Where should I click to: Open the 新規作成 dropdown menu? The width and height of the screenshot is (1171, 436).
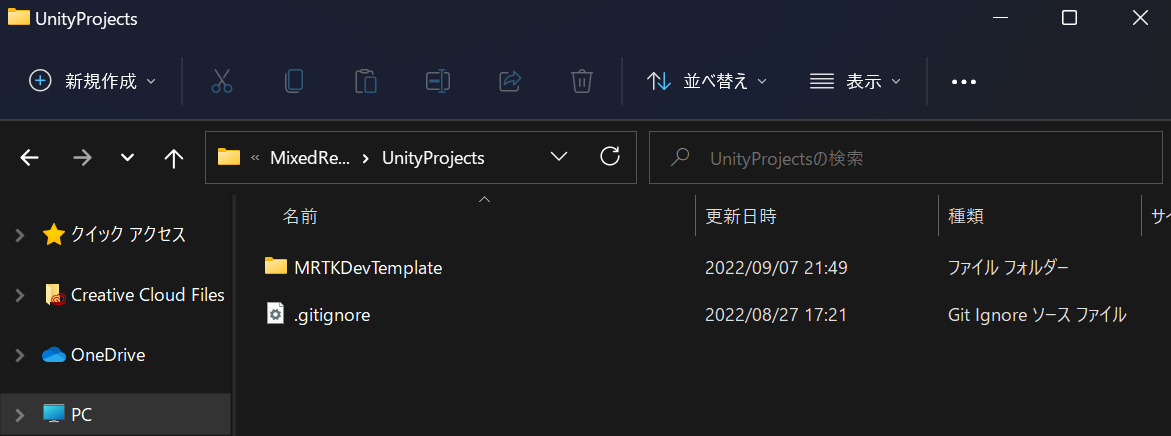(x=93, y=81)
